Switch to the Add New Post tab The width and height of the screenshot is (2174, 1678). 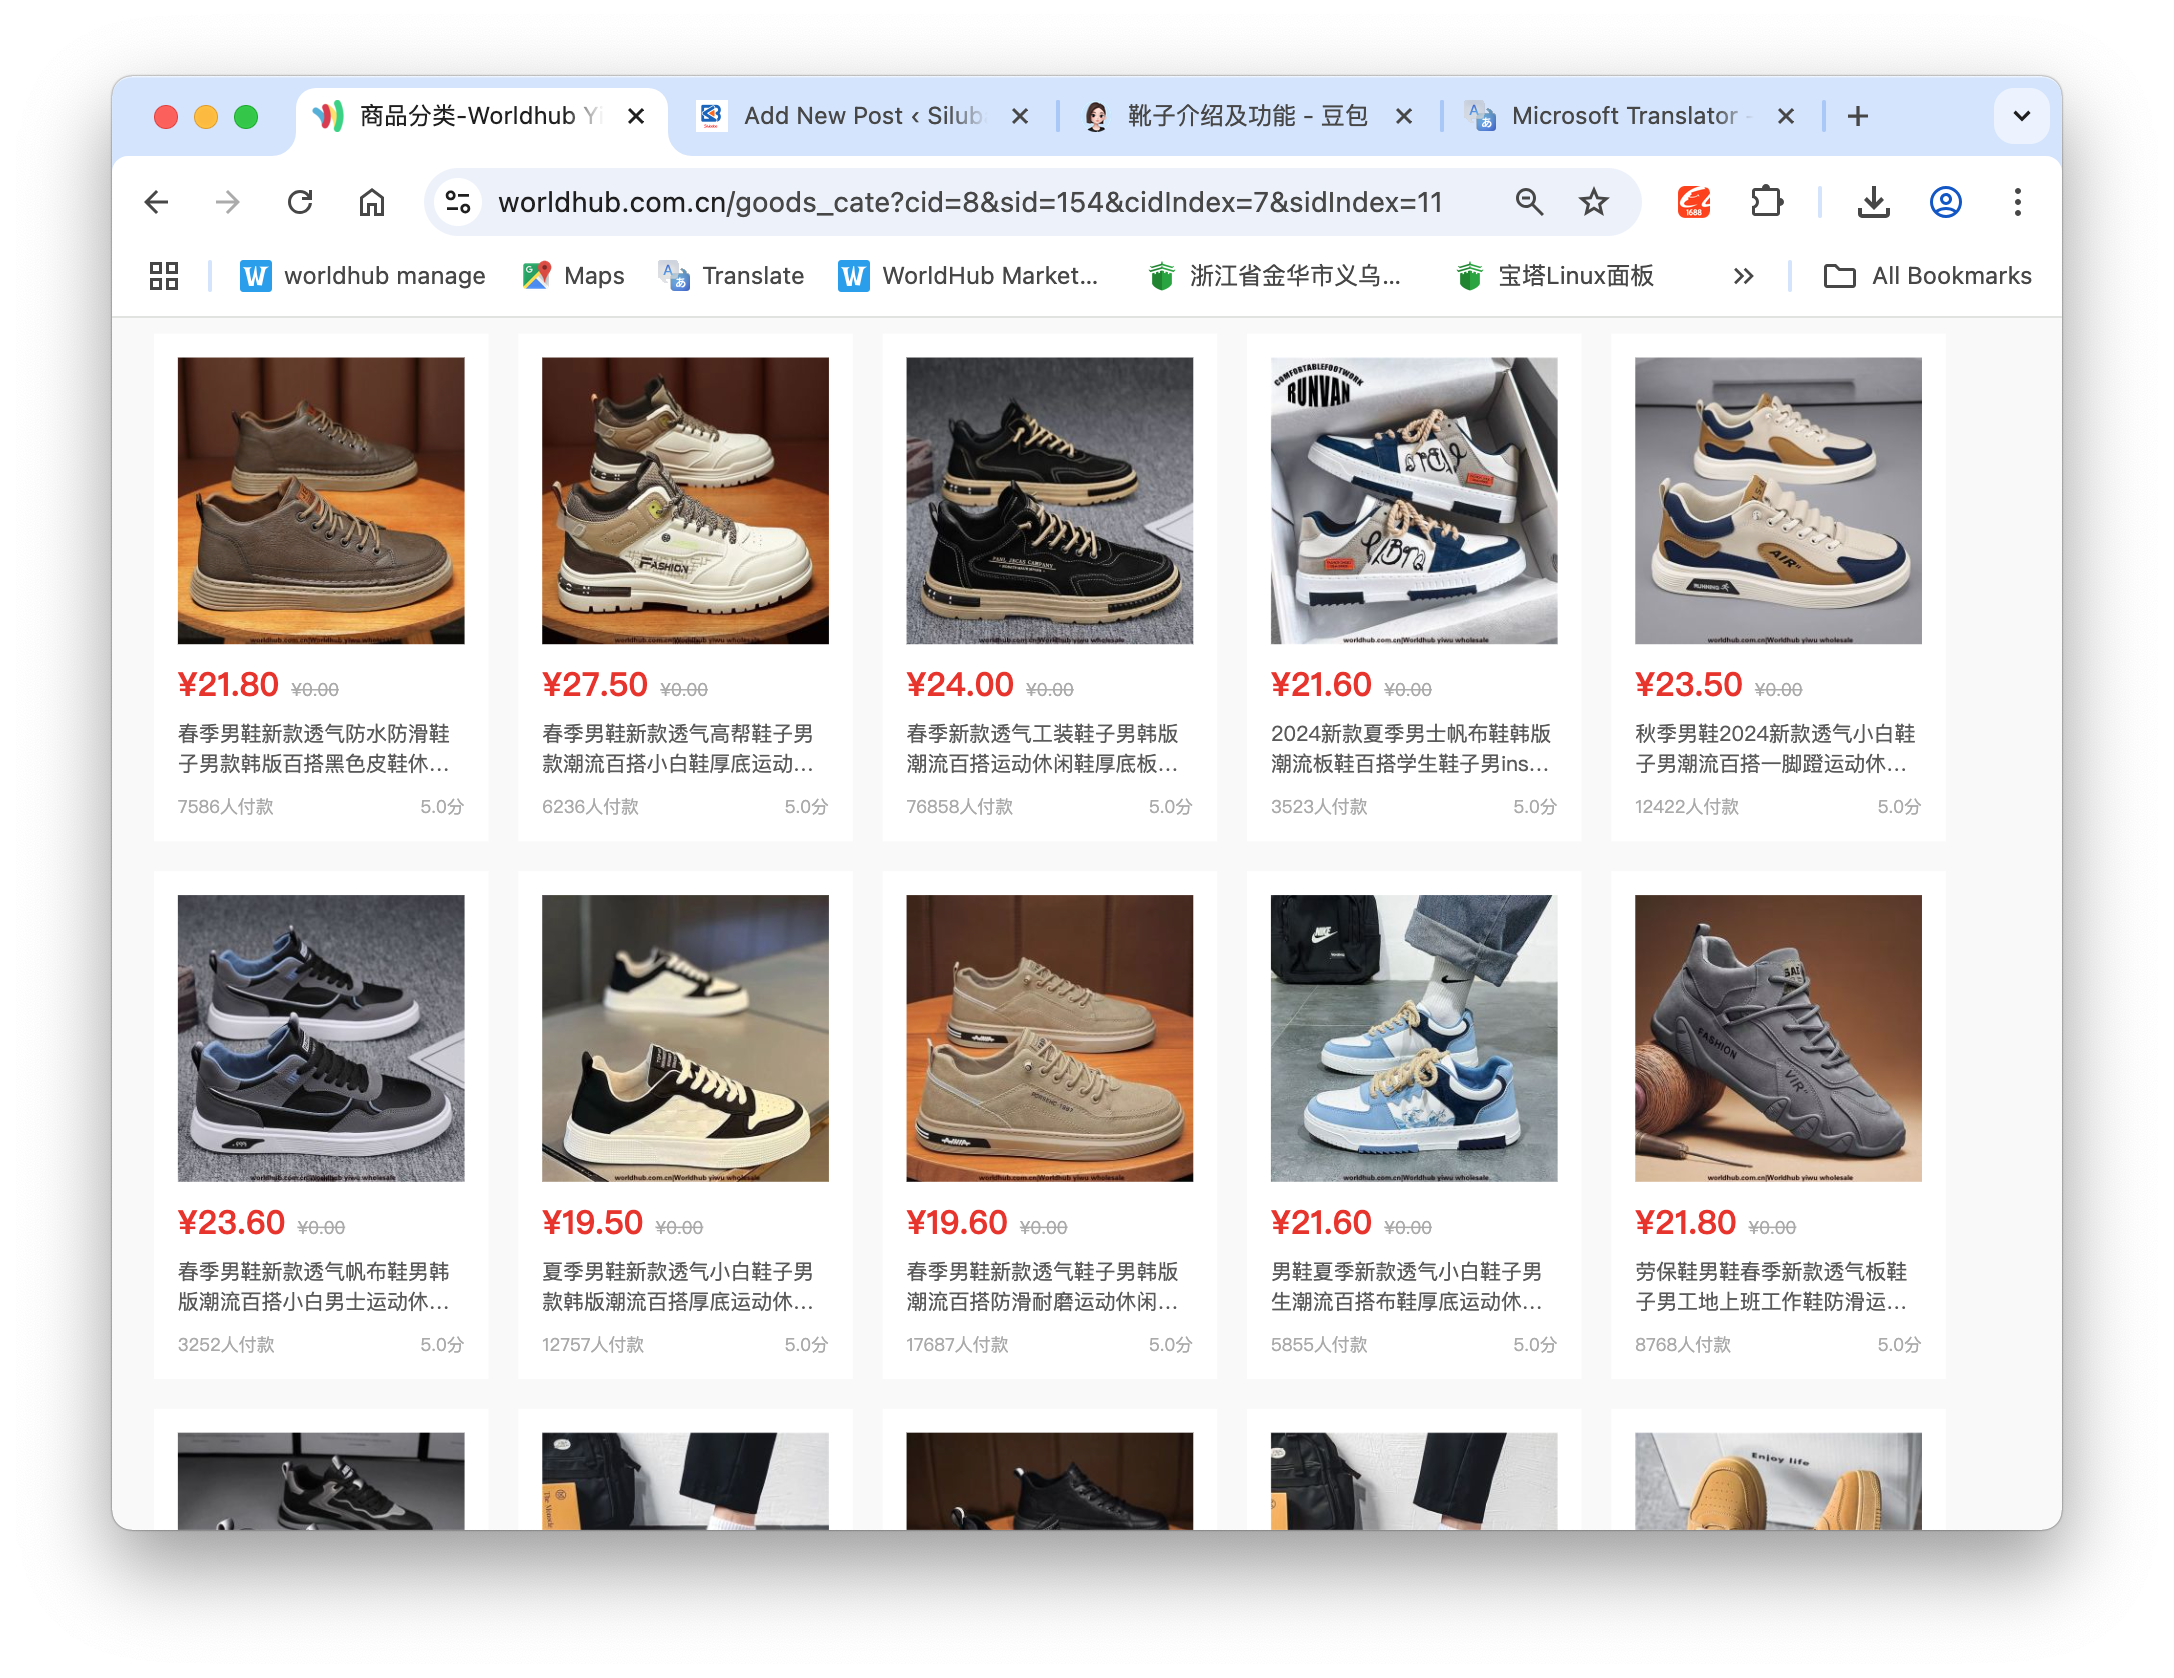pos(862,116)
